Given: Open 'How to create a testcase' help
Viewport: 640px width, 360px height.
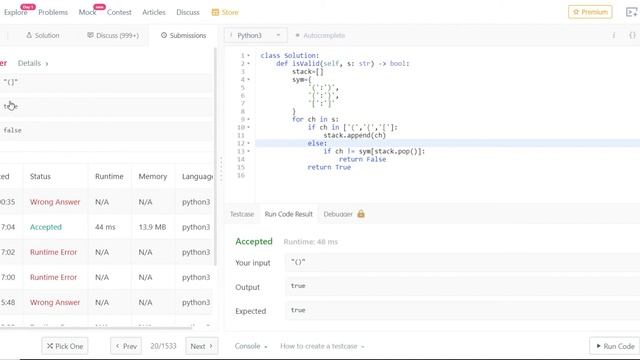Looking at the screenshot, I should tap(322, 346).
